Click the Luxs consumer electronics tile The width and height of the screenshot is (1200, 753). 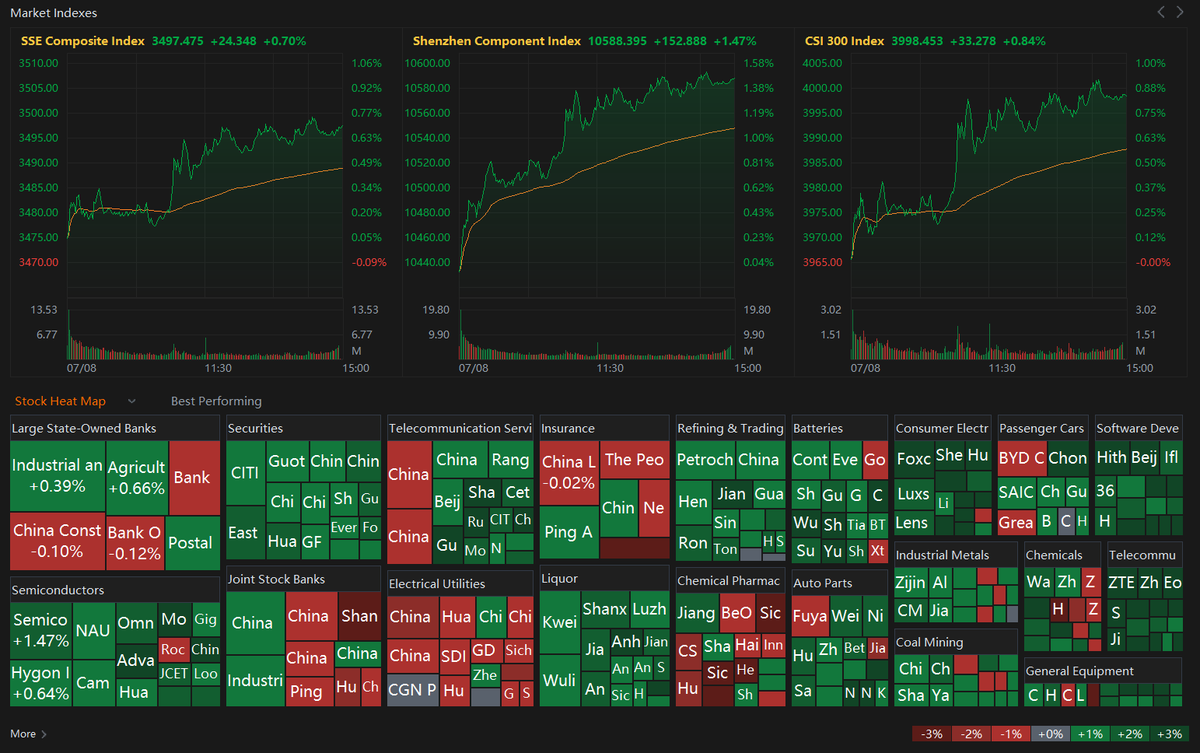[914, 494]
